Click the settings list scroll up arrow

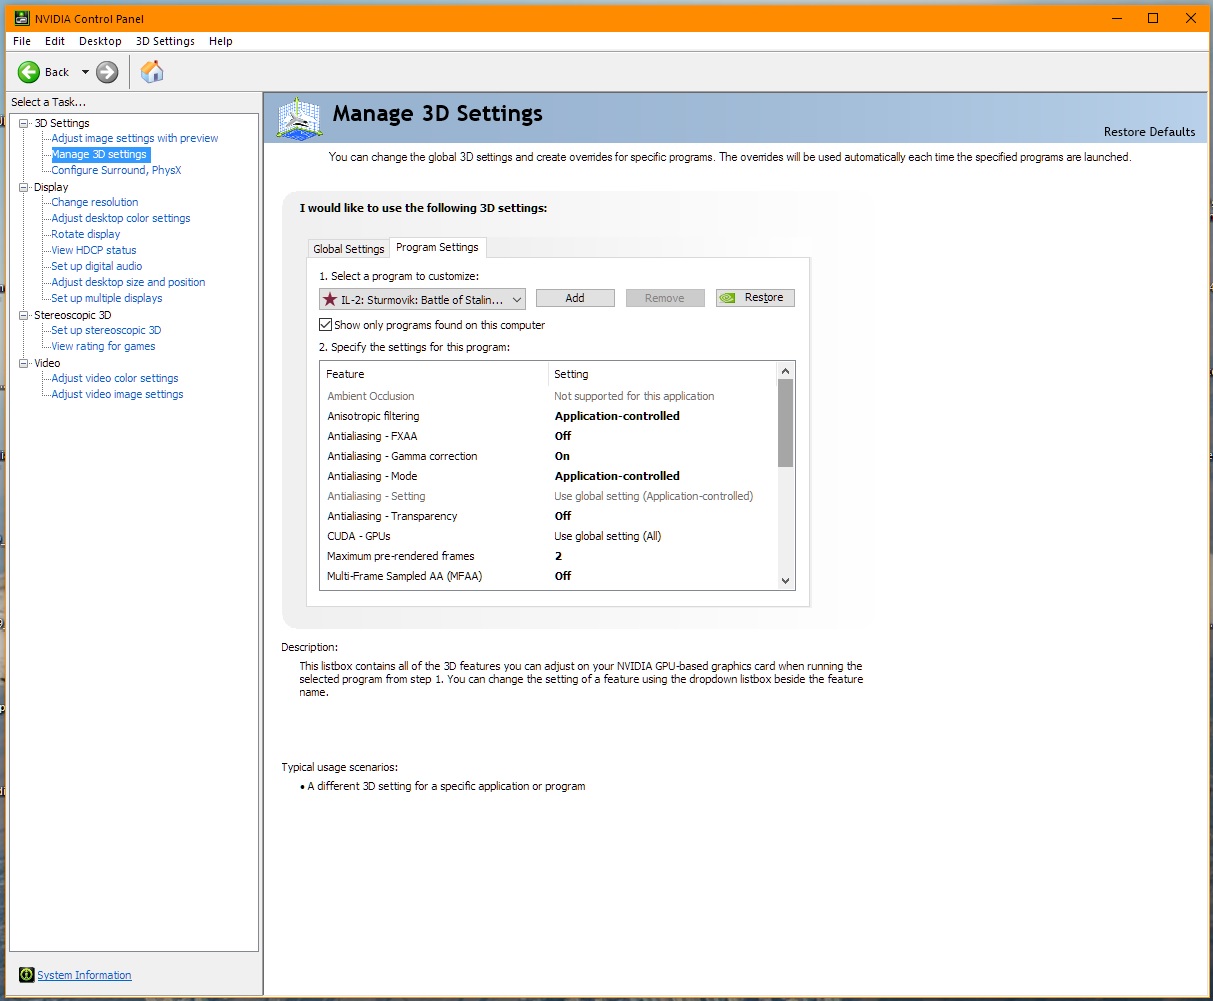(x=785, y=370)
